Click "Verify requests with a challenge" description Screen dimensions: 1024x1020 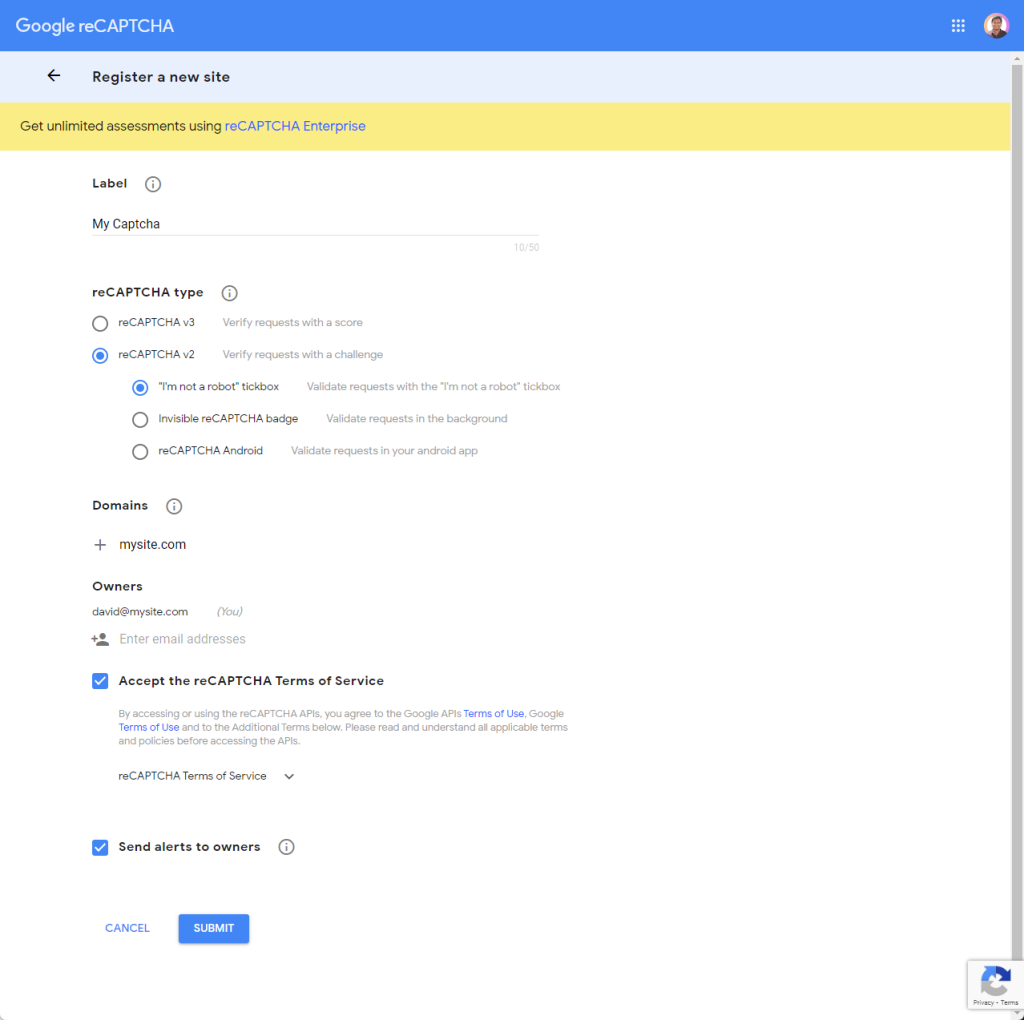click(302, 355)
